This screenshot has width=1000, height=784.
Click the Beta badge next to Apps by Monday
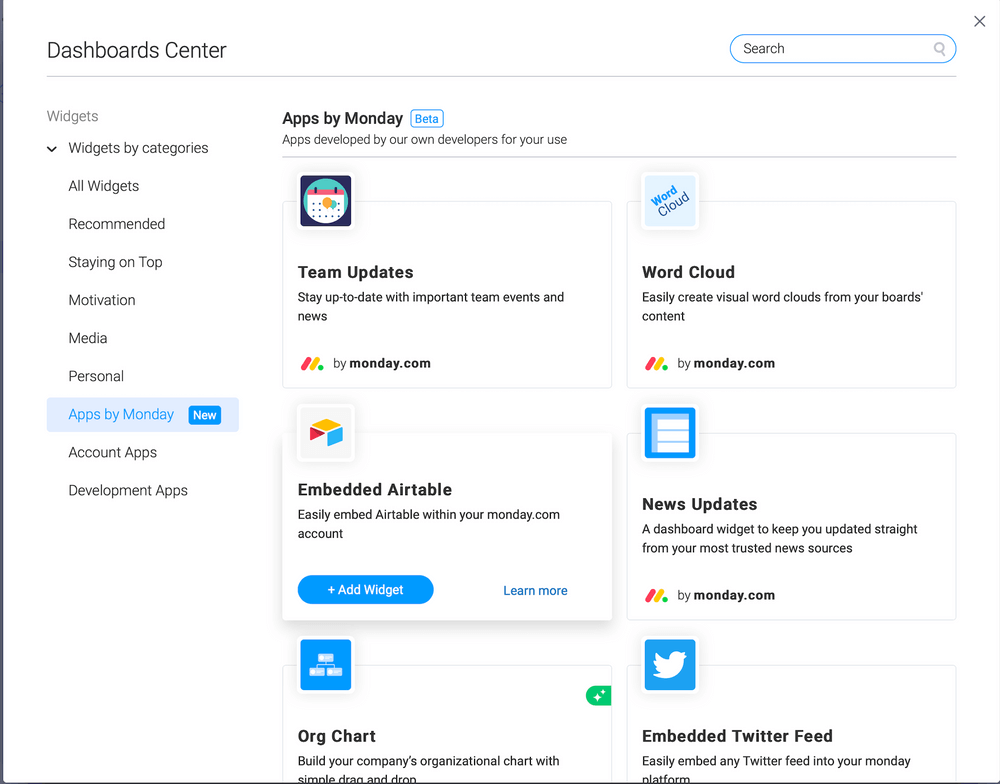pyautogui.click(x=426, y=118)
